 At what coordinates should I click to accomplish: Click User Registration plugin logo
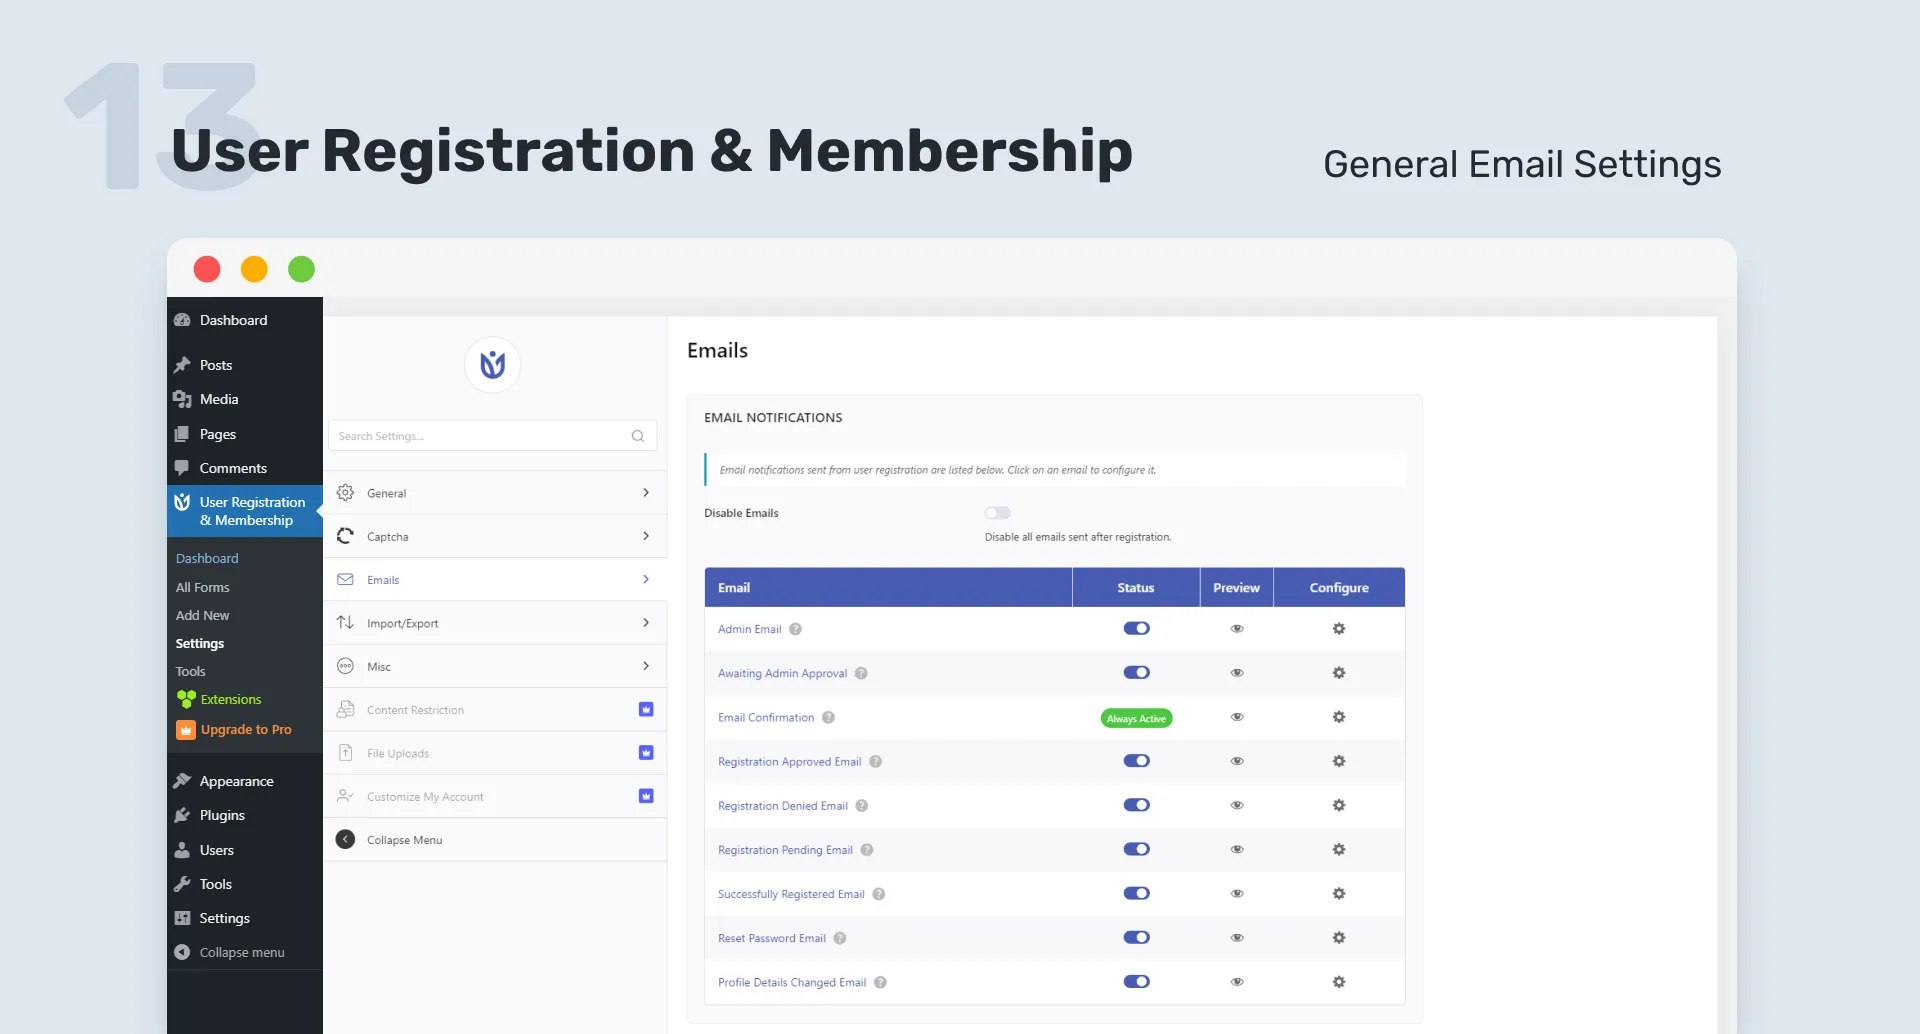click(492, 365)
